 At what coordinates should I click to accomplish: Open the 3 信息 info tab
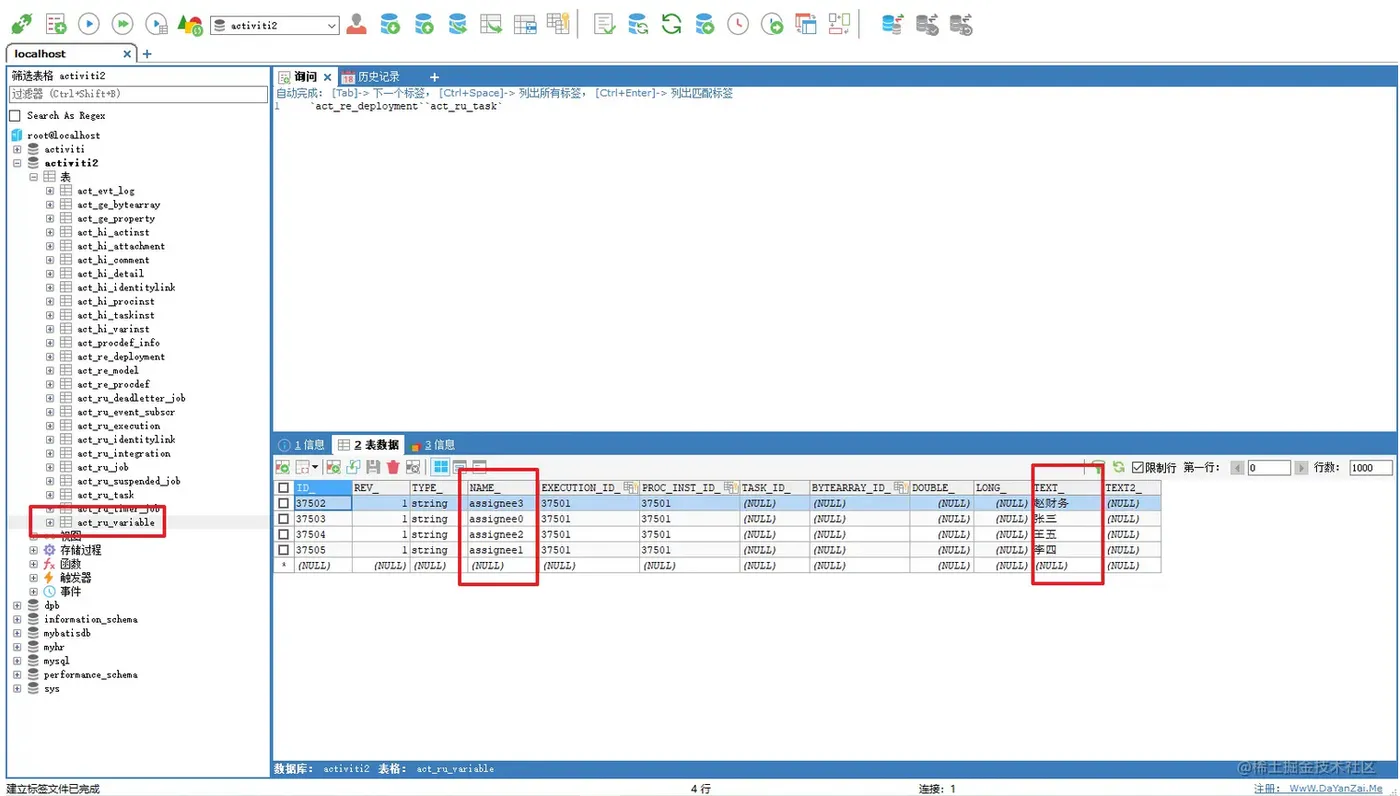pos(432,445)
